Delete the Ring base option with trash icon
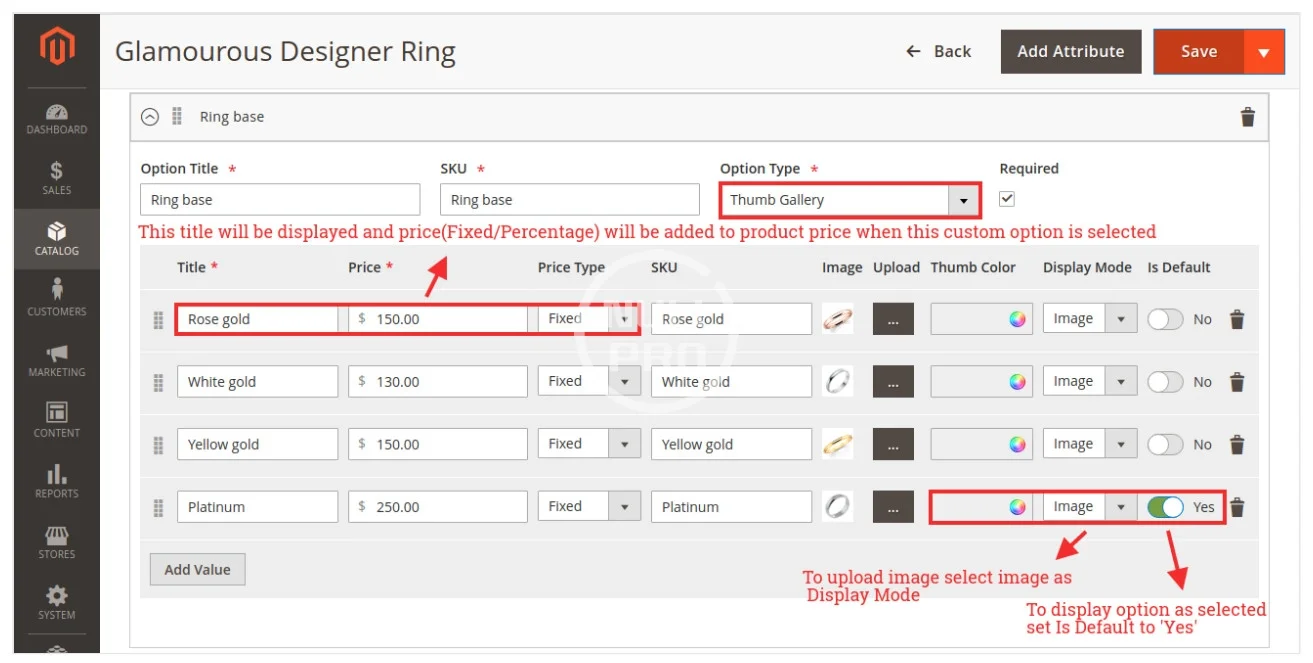Image resolution: width=1313 pixels, height=663 pixels. tap(1247, 117)
